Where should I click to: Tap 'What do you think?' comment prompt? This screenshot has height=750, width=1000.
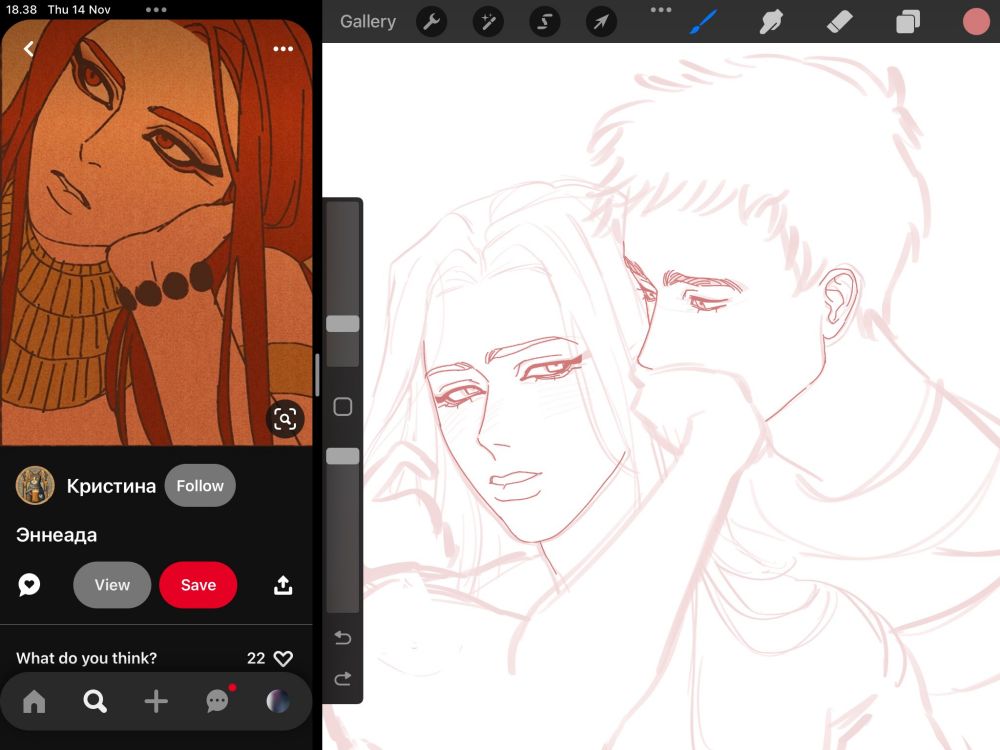click(86, 658)
